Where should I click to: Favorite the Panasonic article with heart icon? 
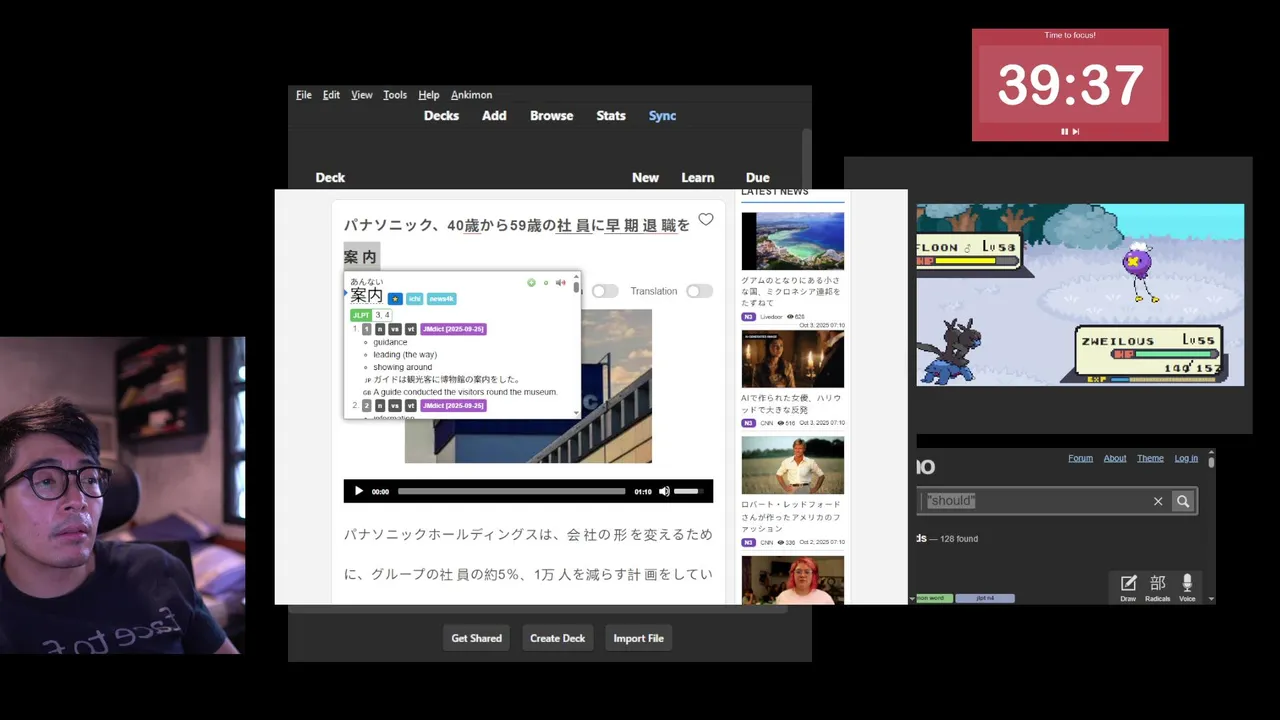(x=706, y=219)
